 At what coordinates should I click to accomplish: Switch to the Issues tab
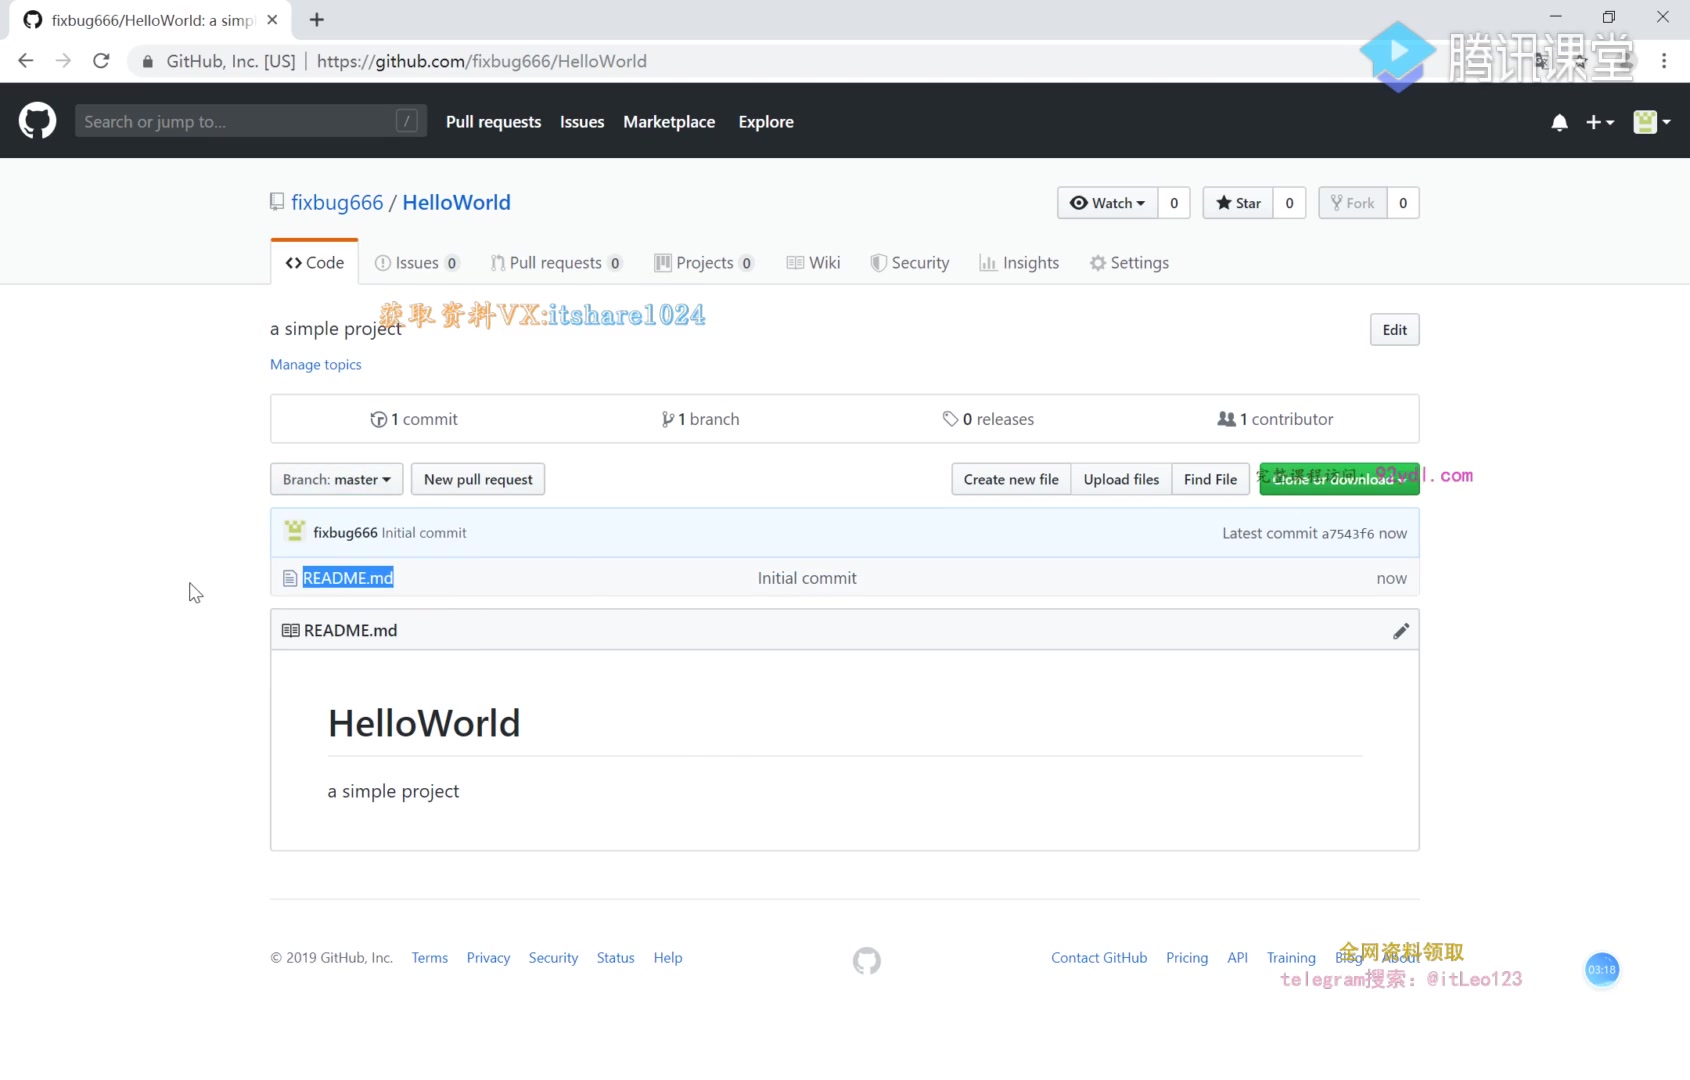[417, 263]
